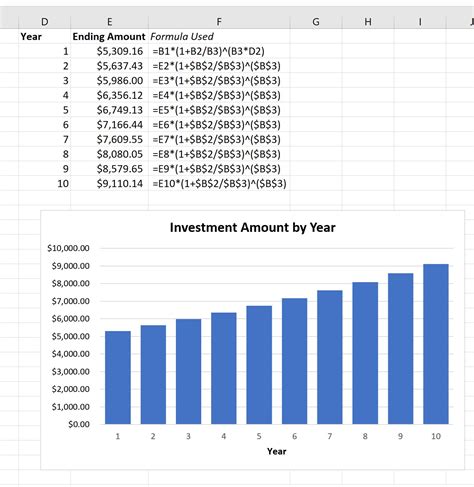This screenshot has height=487, width=474.
Task: Select column F header
Action: click(x=219, y=22)
